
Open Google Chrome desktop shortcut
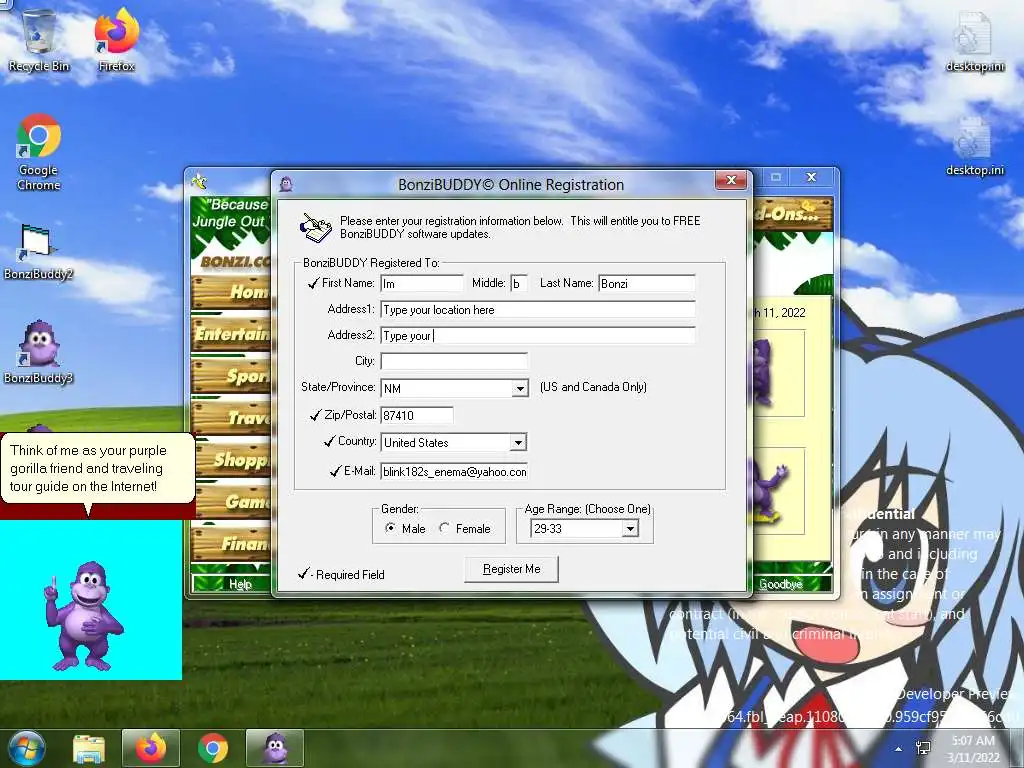[39, 152]
